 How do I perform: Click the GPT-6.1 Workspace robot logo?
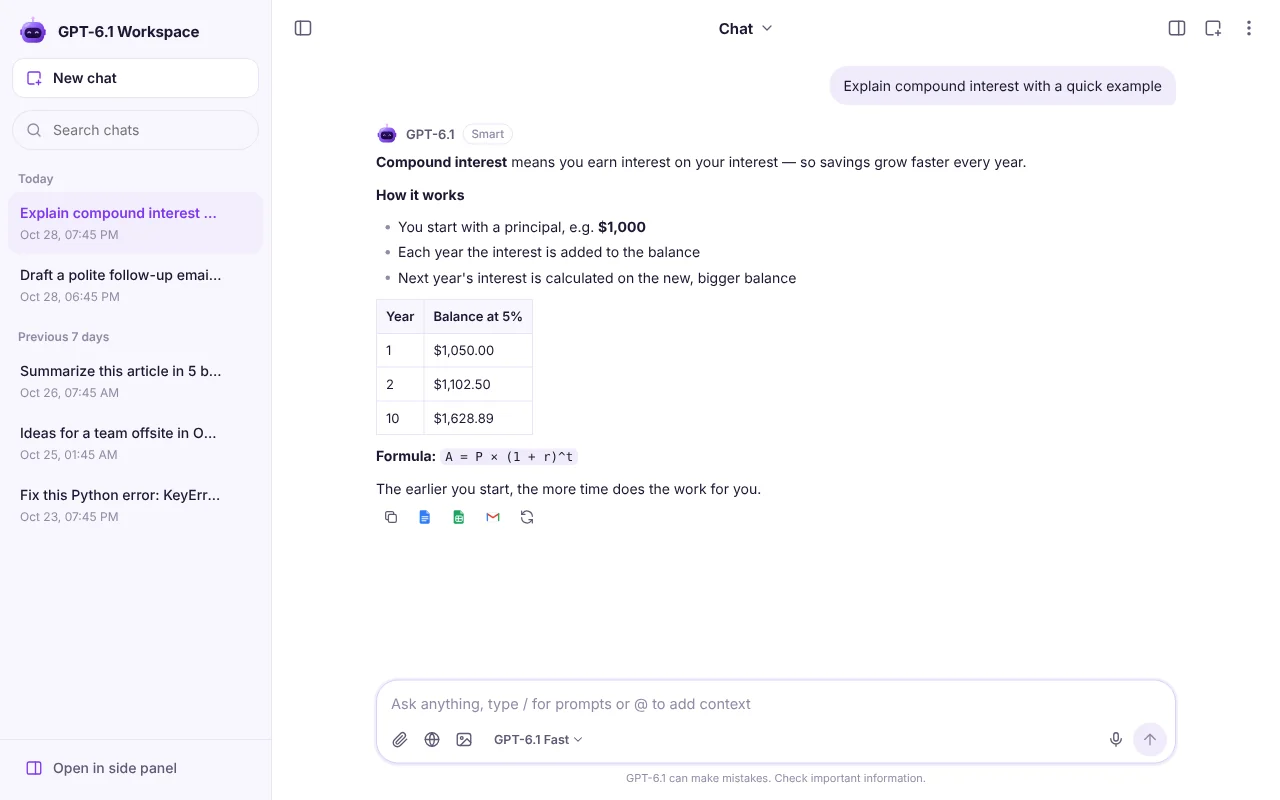pyautogui.click(x=33, y=31)
